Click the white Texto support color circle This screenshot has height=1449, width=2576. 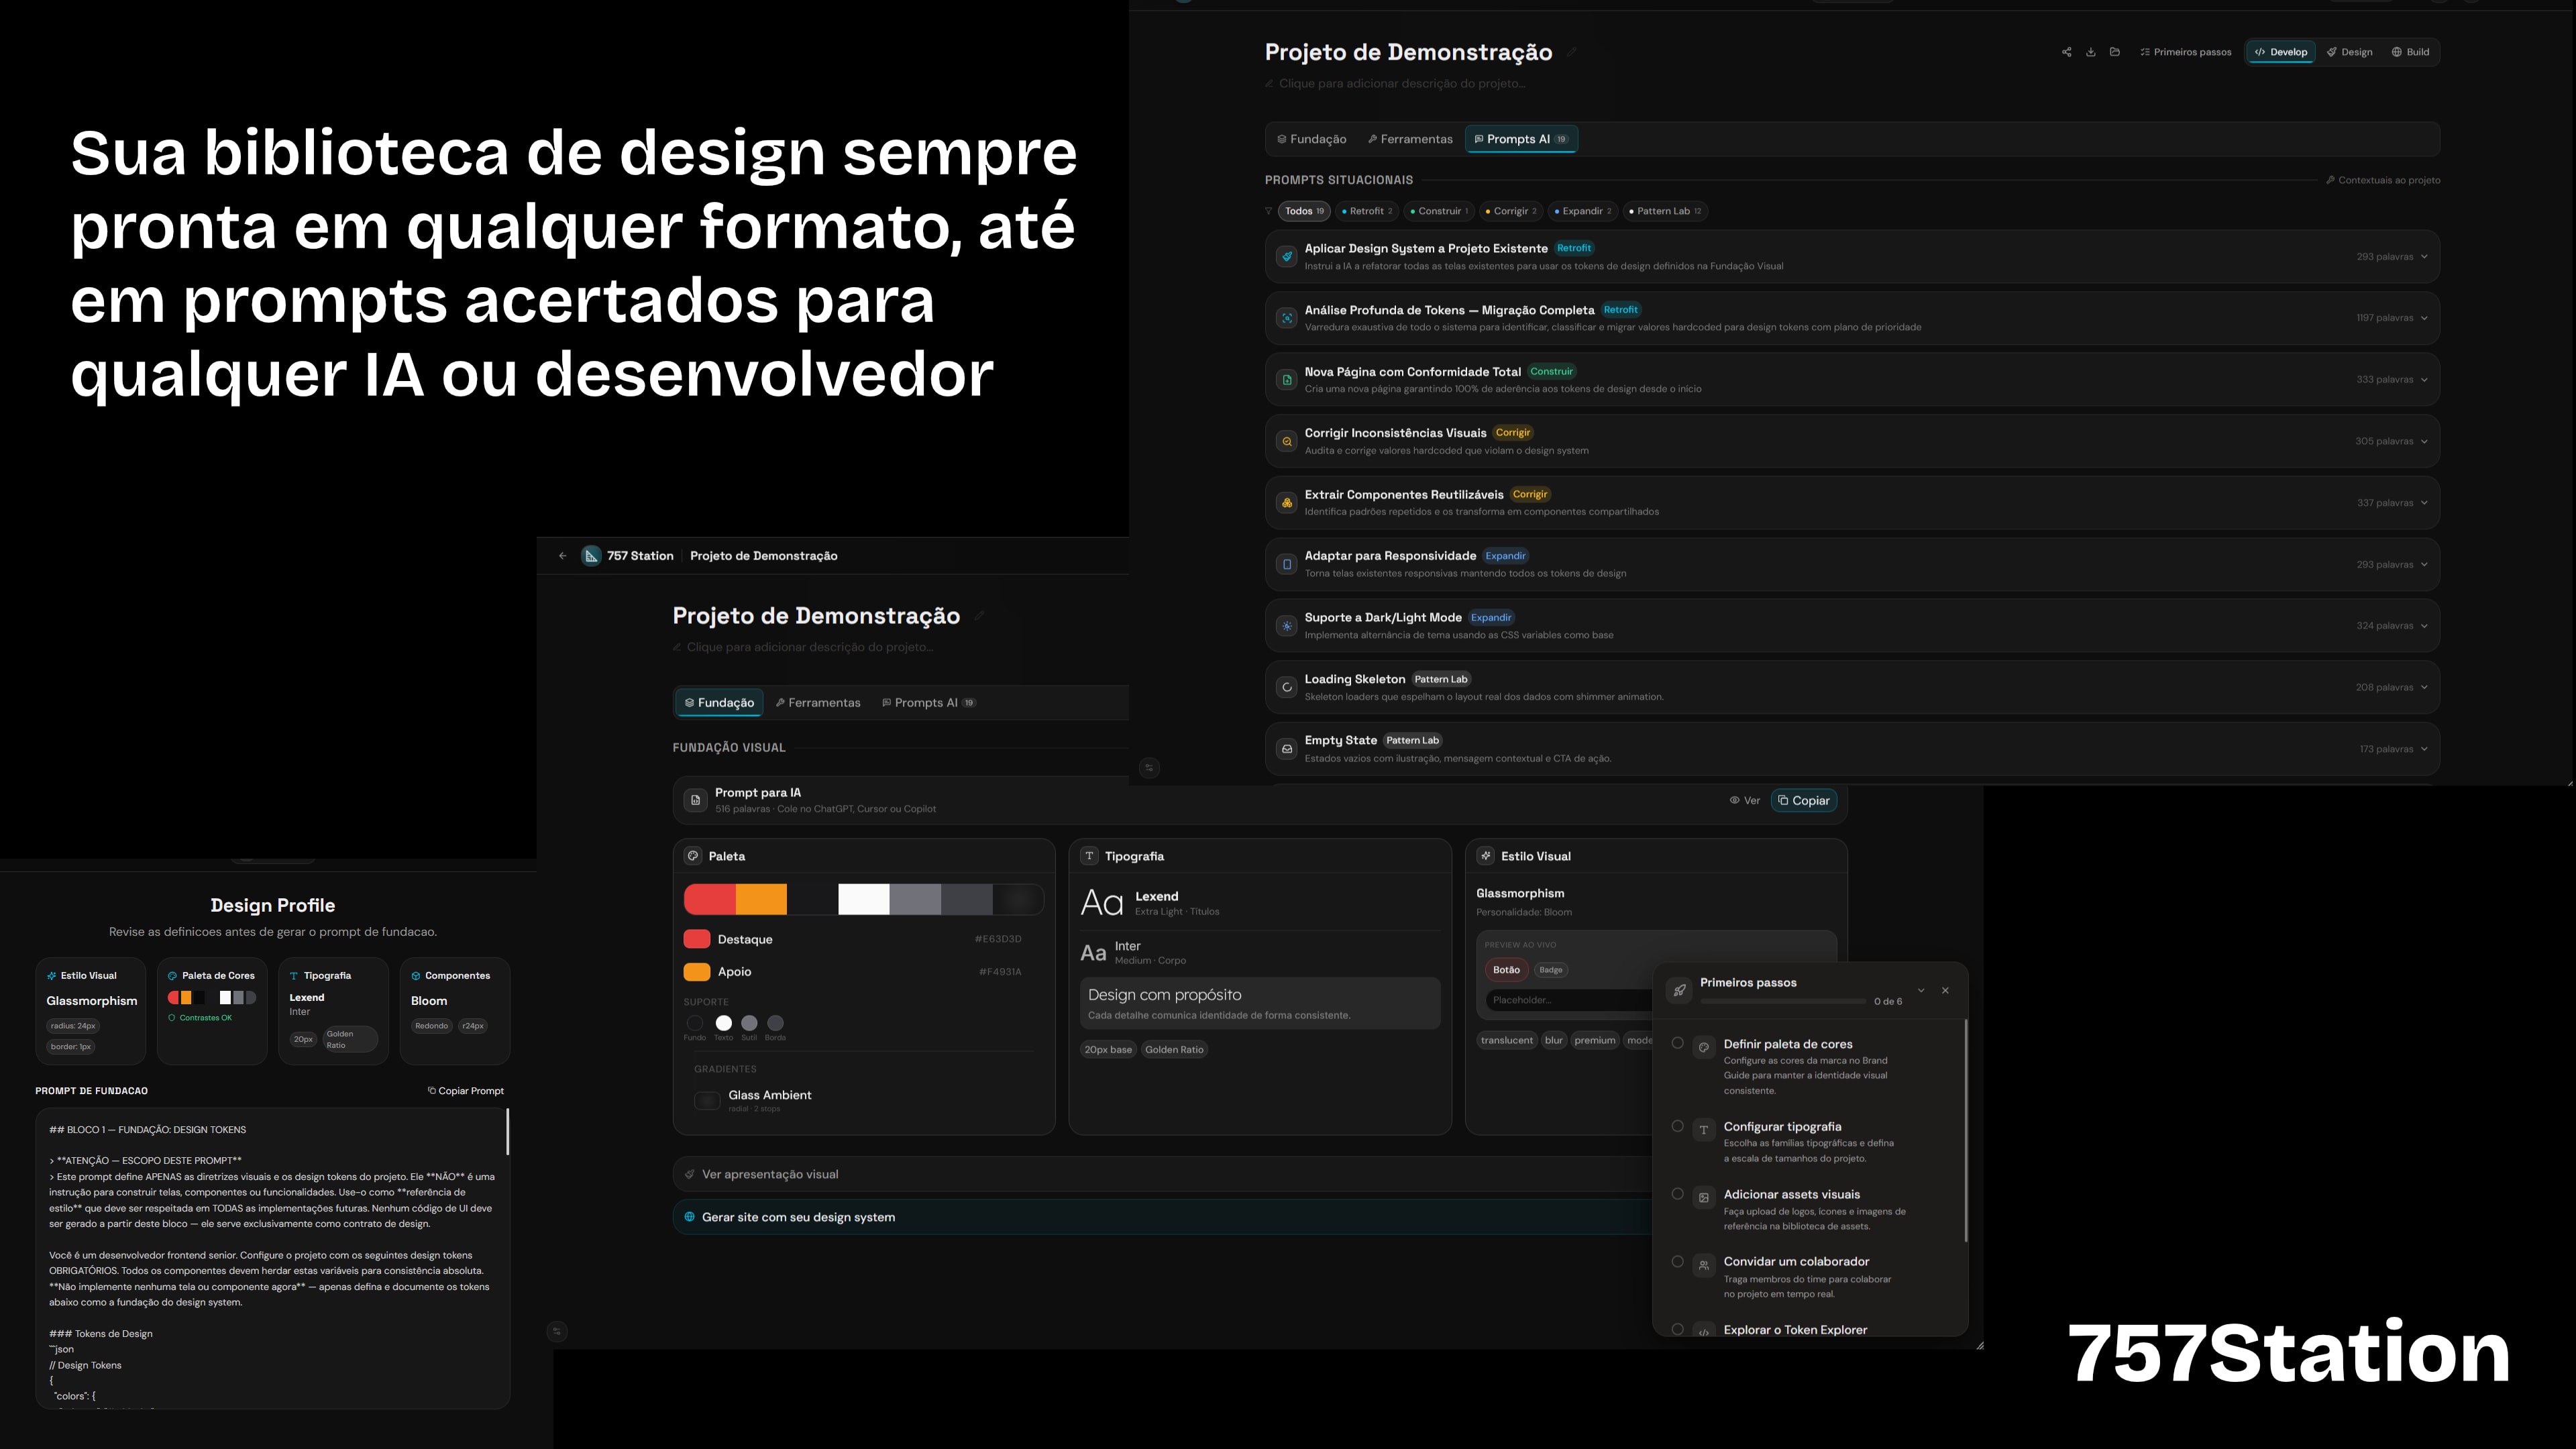(723, 1023)
